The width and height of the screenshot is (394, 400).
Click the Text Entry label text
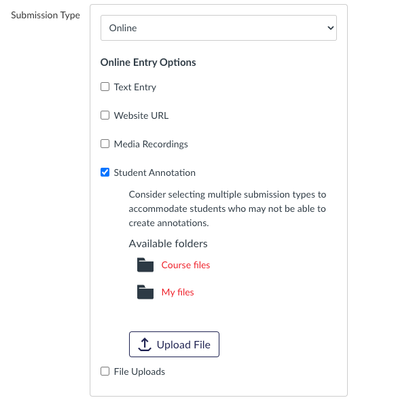(135, 87)
